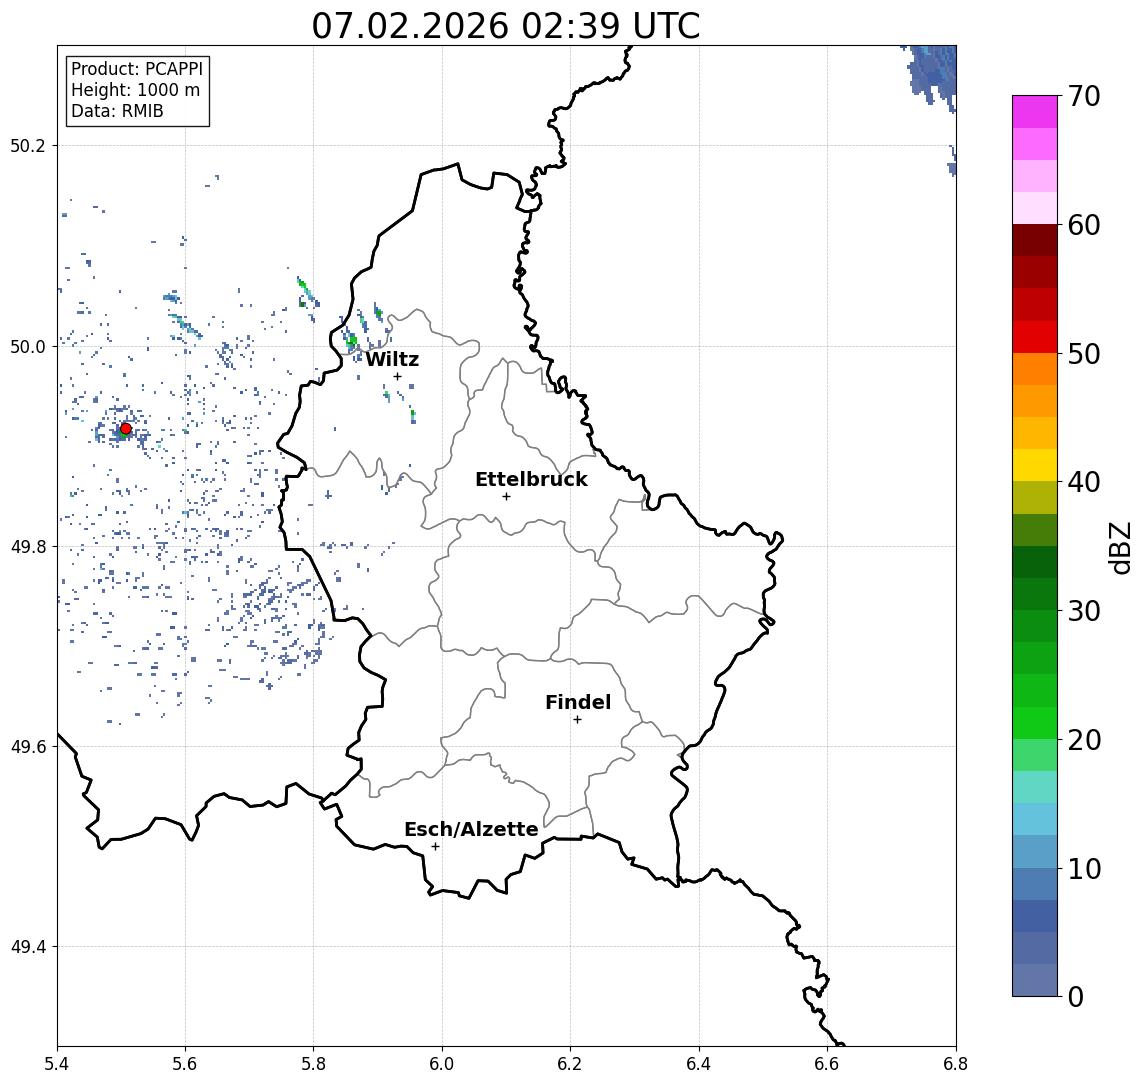1145x1084 pixels.
Task: Click the 'Height: 1000 m' text
Action: coord(135,91)
